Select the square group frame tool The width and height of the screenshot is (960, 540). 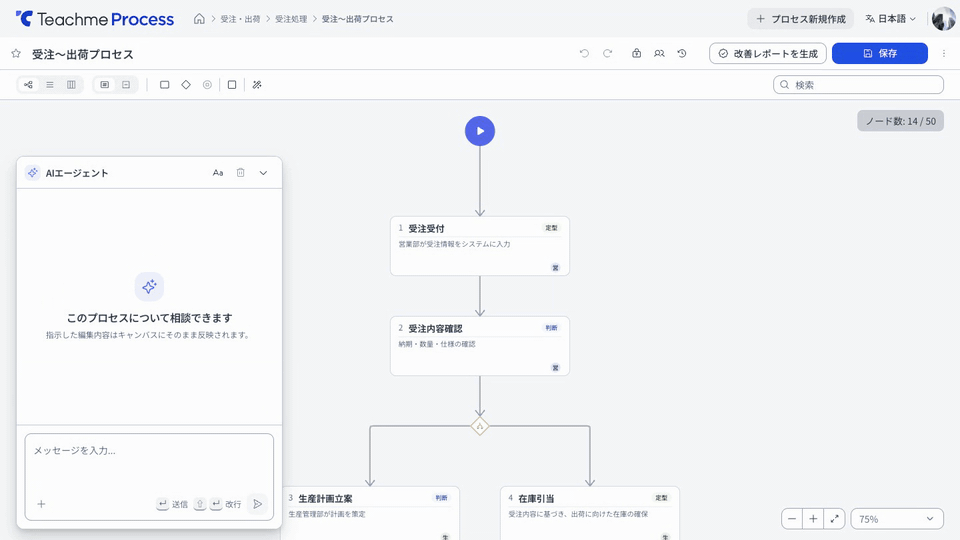click(x=232, y=84)
